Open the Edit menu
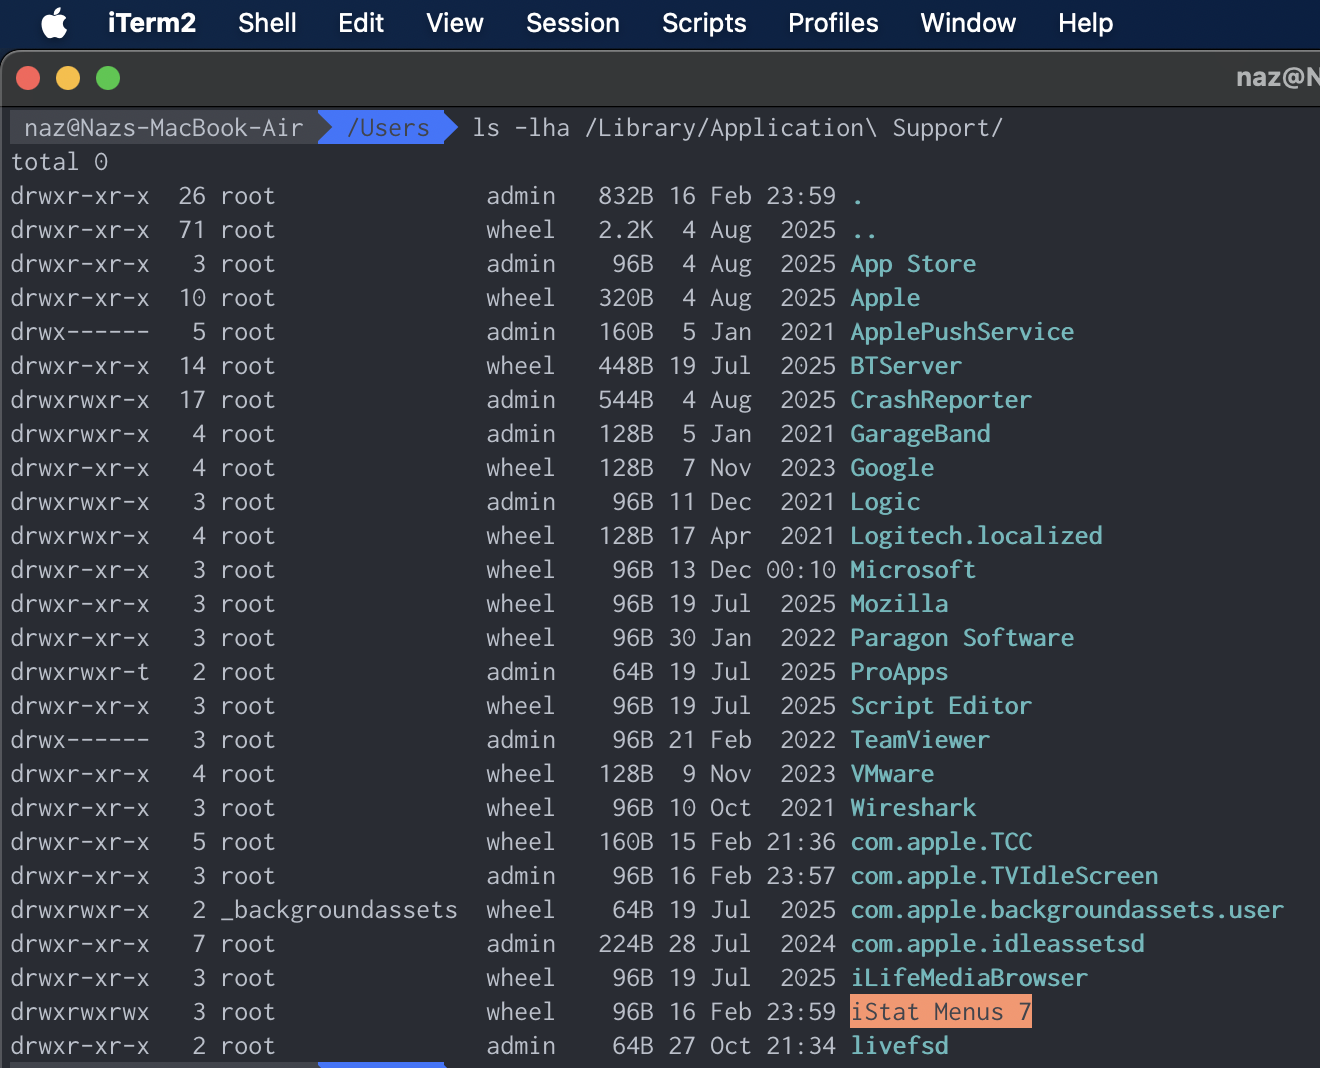 (361, 23)
